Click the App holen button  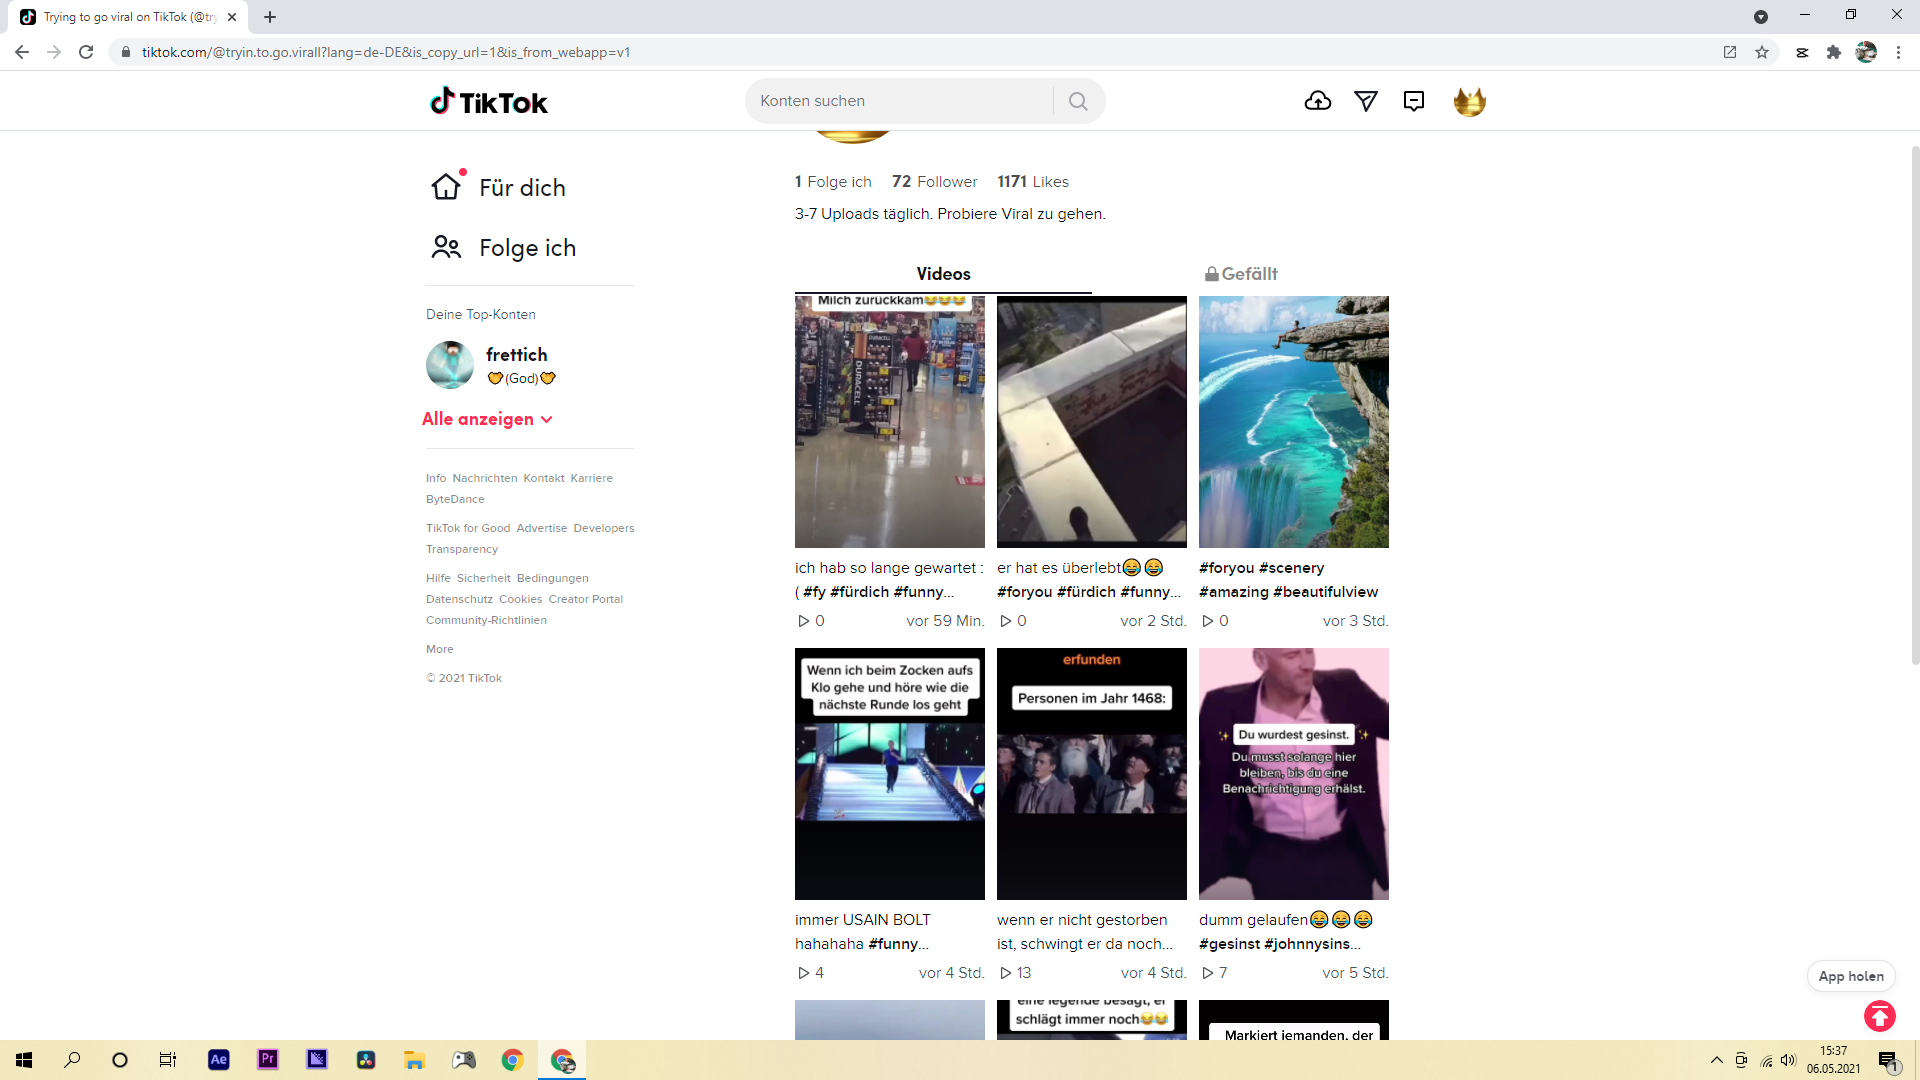tap(1849, 976)
